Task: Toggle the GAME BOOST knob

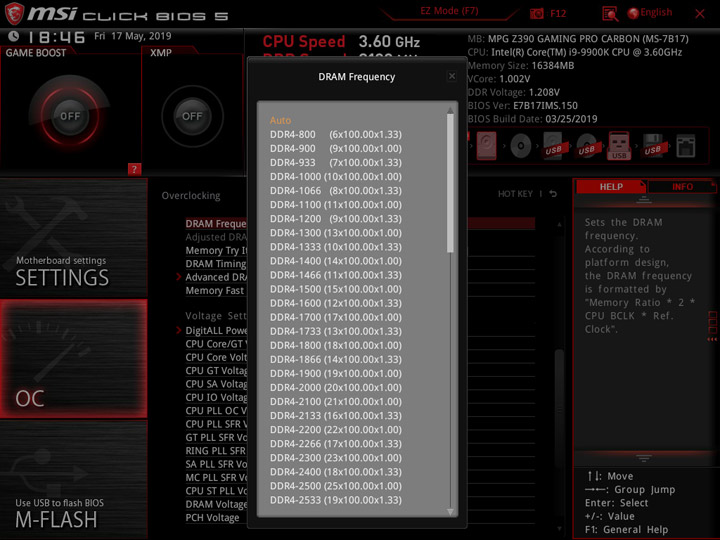Action: tap(70, 116)
